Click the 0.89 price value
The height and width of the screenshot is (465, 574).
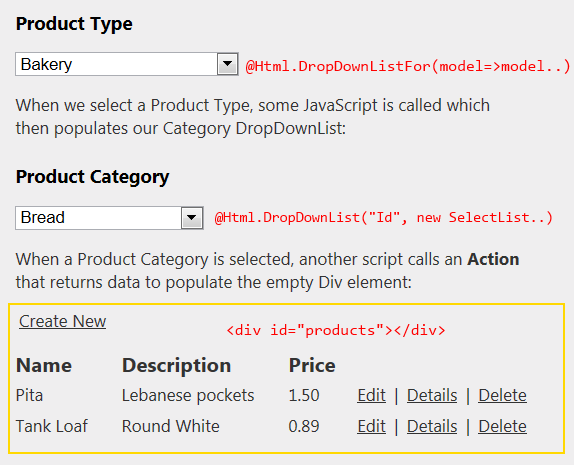point(304,426)
